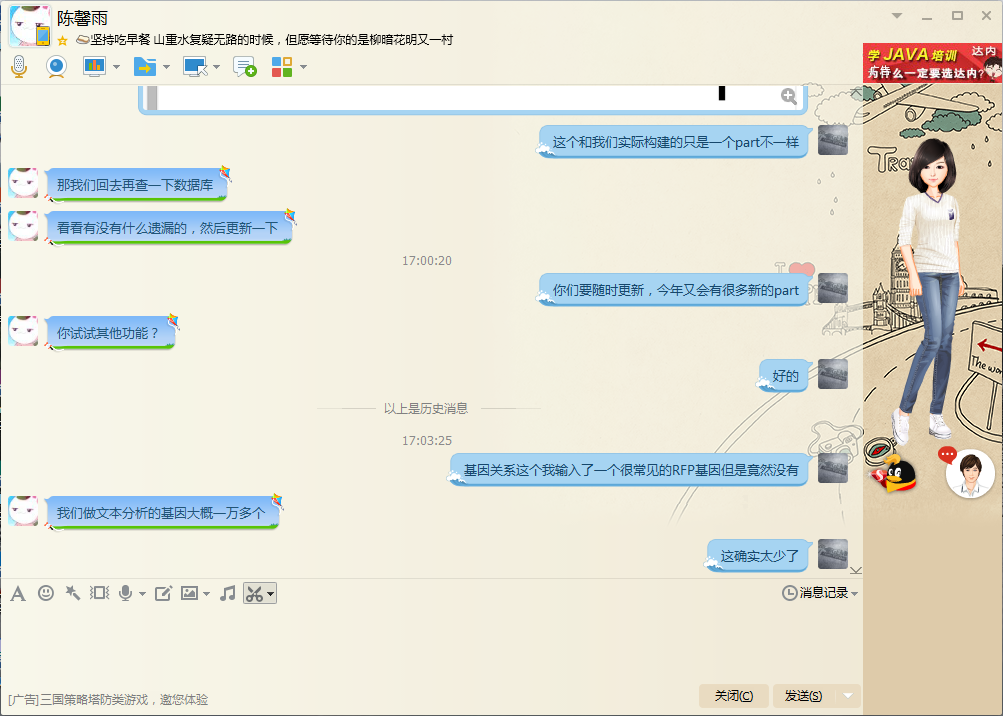
Task: Expand the screenshot scissors dropdown arrow
Action: click(x=270, y=594)
